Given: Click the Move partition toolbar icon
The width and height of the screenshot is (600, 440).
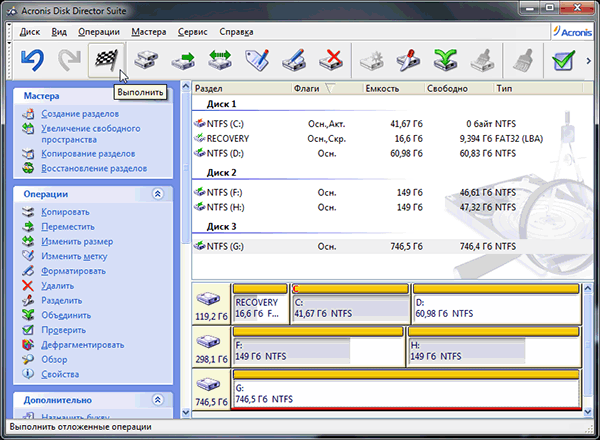Looking at the screenshot, I should click(183, 60).
